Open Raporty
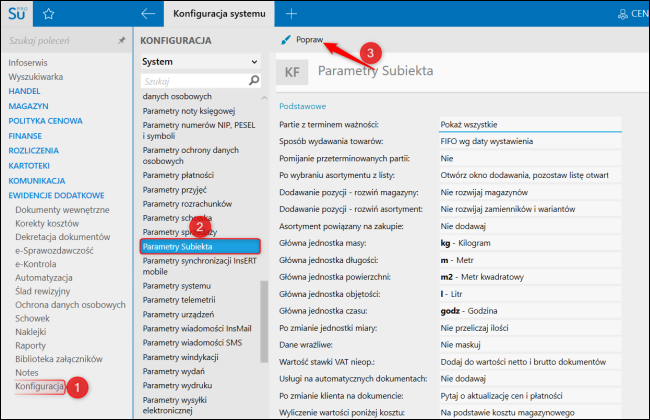Image resolution: width=650 pixels, height=420 pixels. click(30, 345)
